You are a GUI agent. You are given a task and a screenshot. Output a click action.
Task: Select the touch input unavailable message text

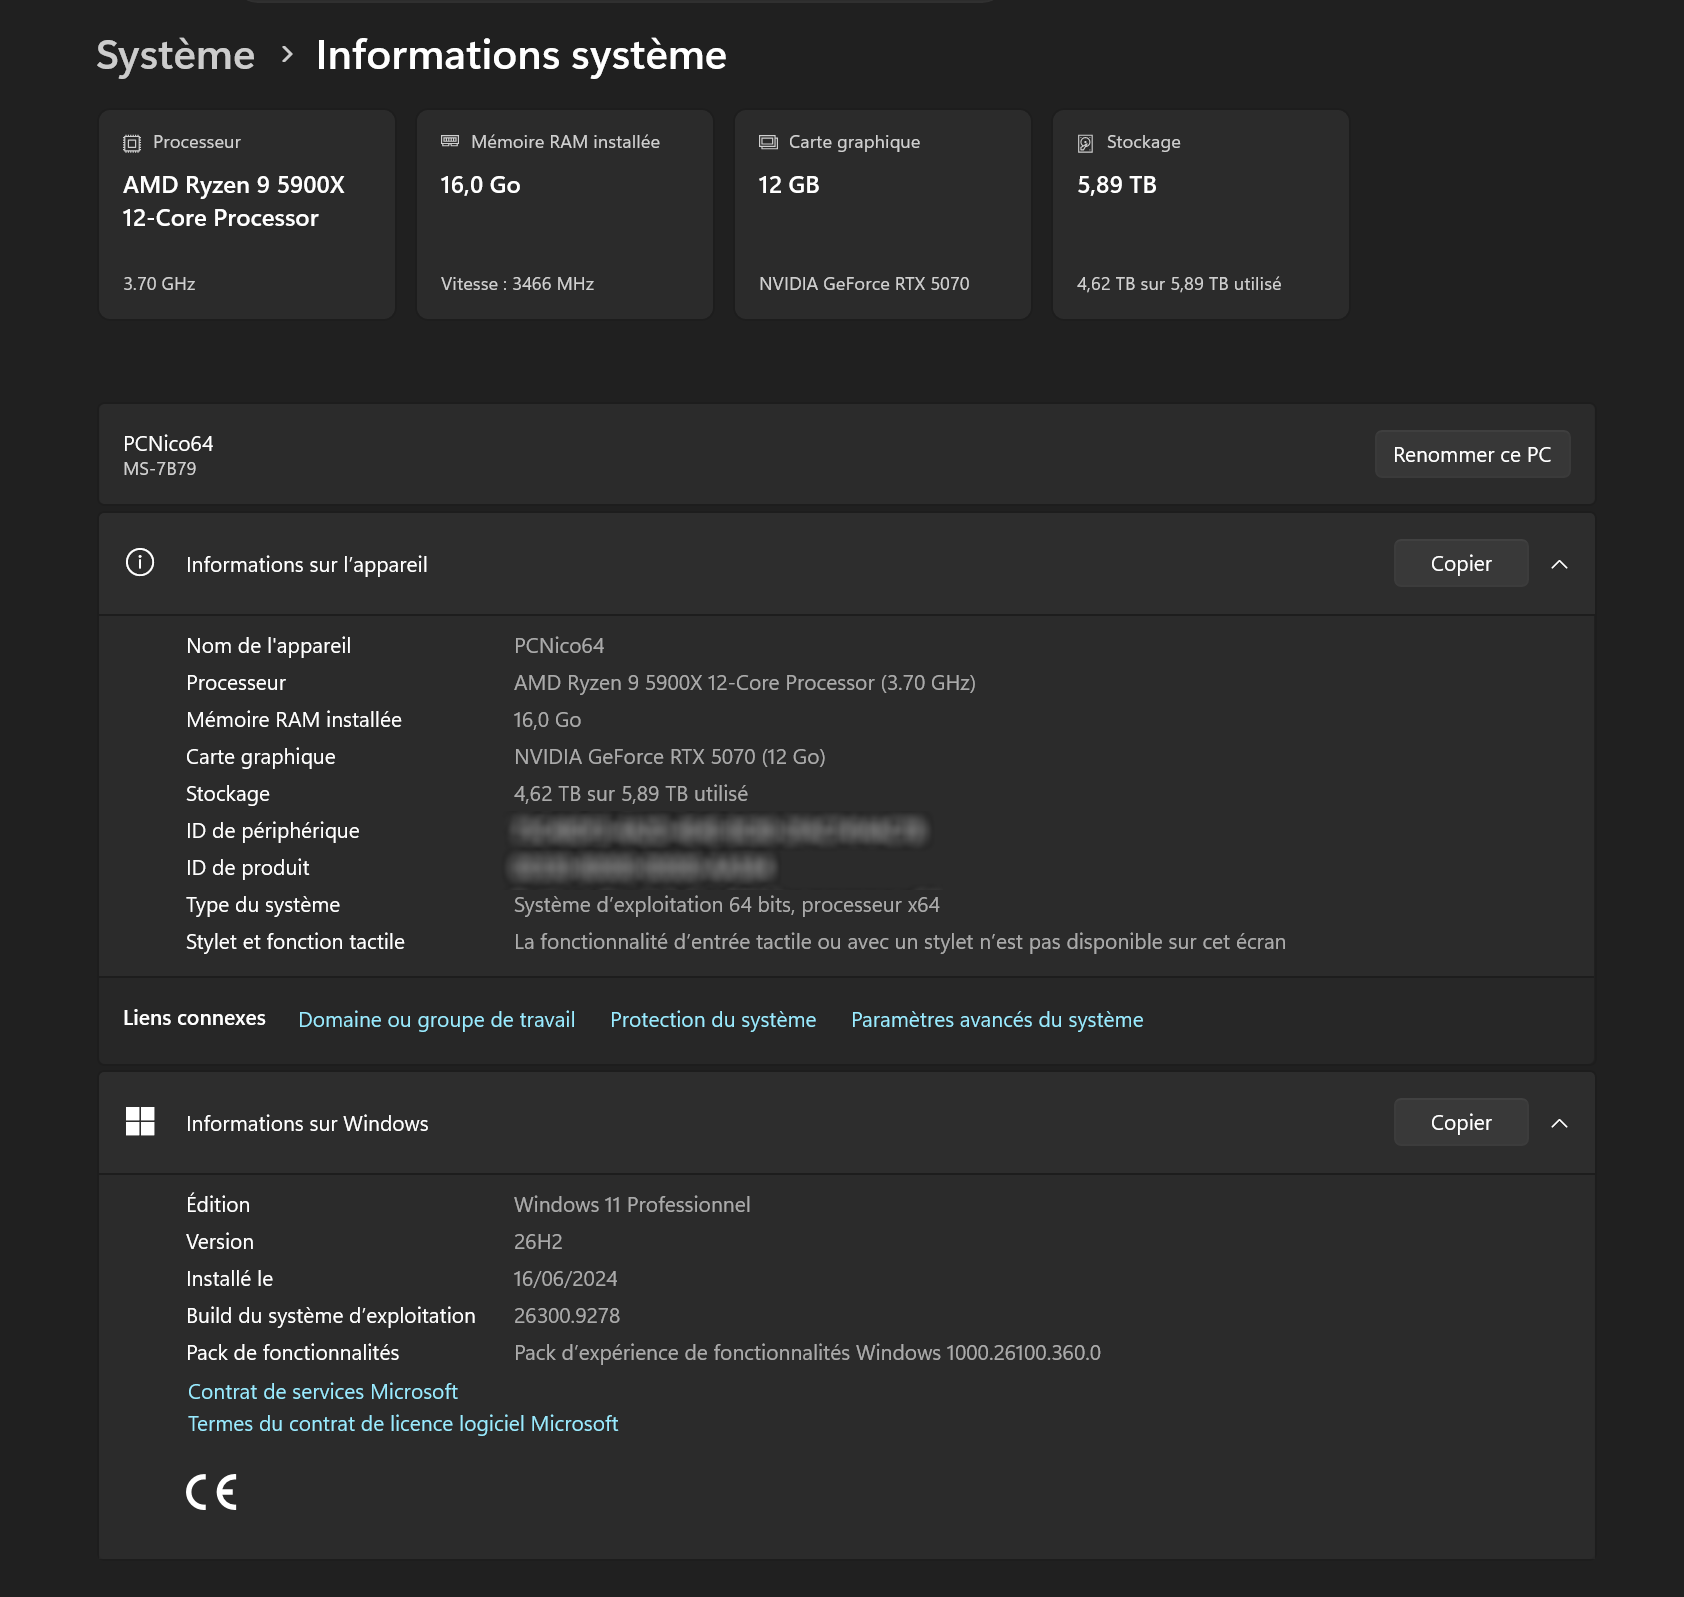(900, 941)
